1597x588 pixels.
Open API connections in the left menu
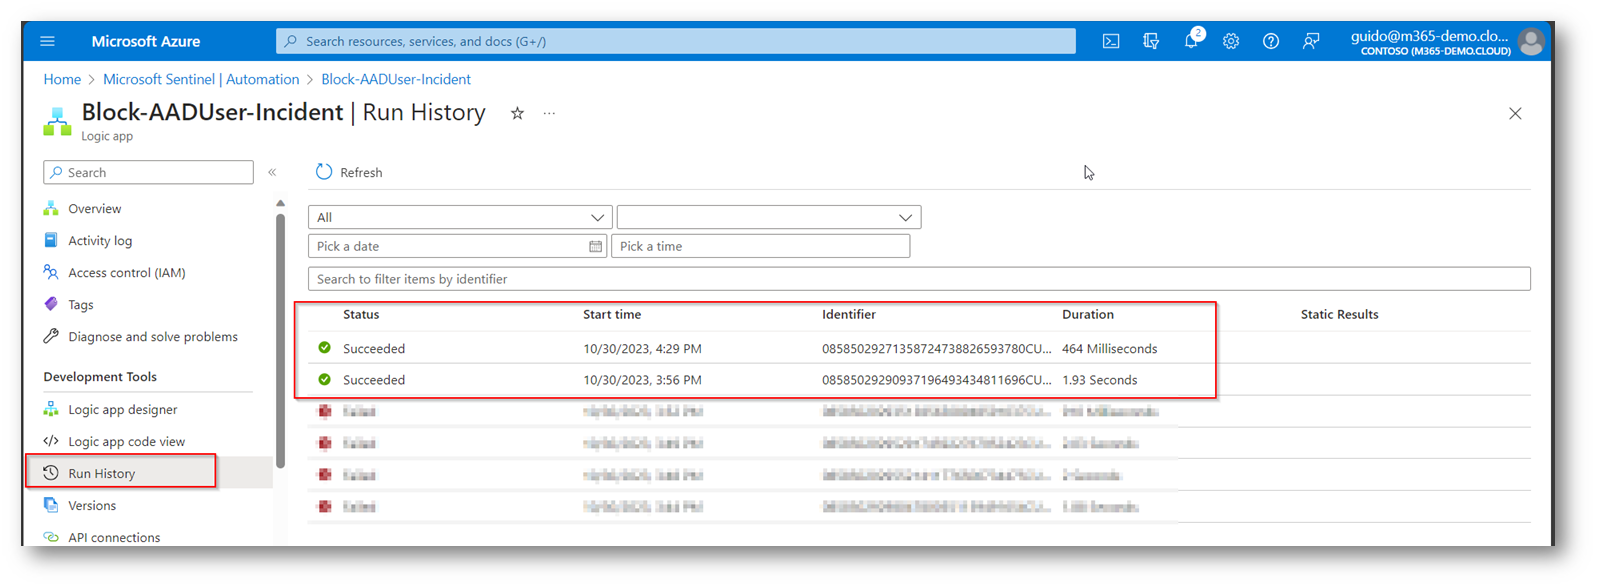pos(114,537)
